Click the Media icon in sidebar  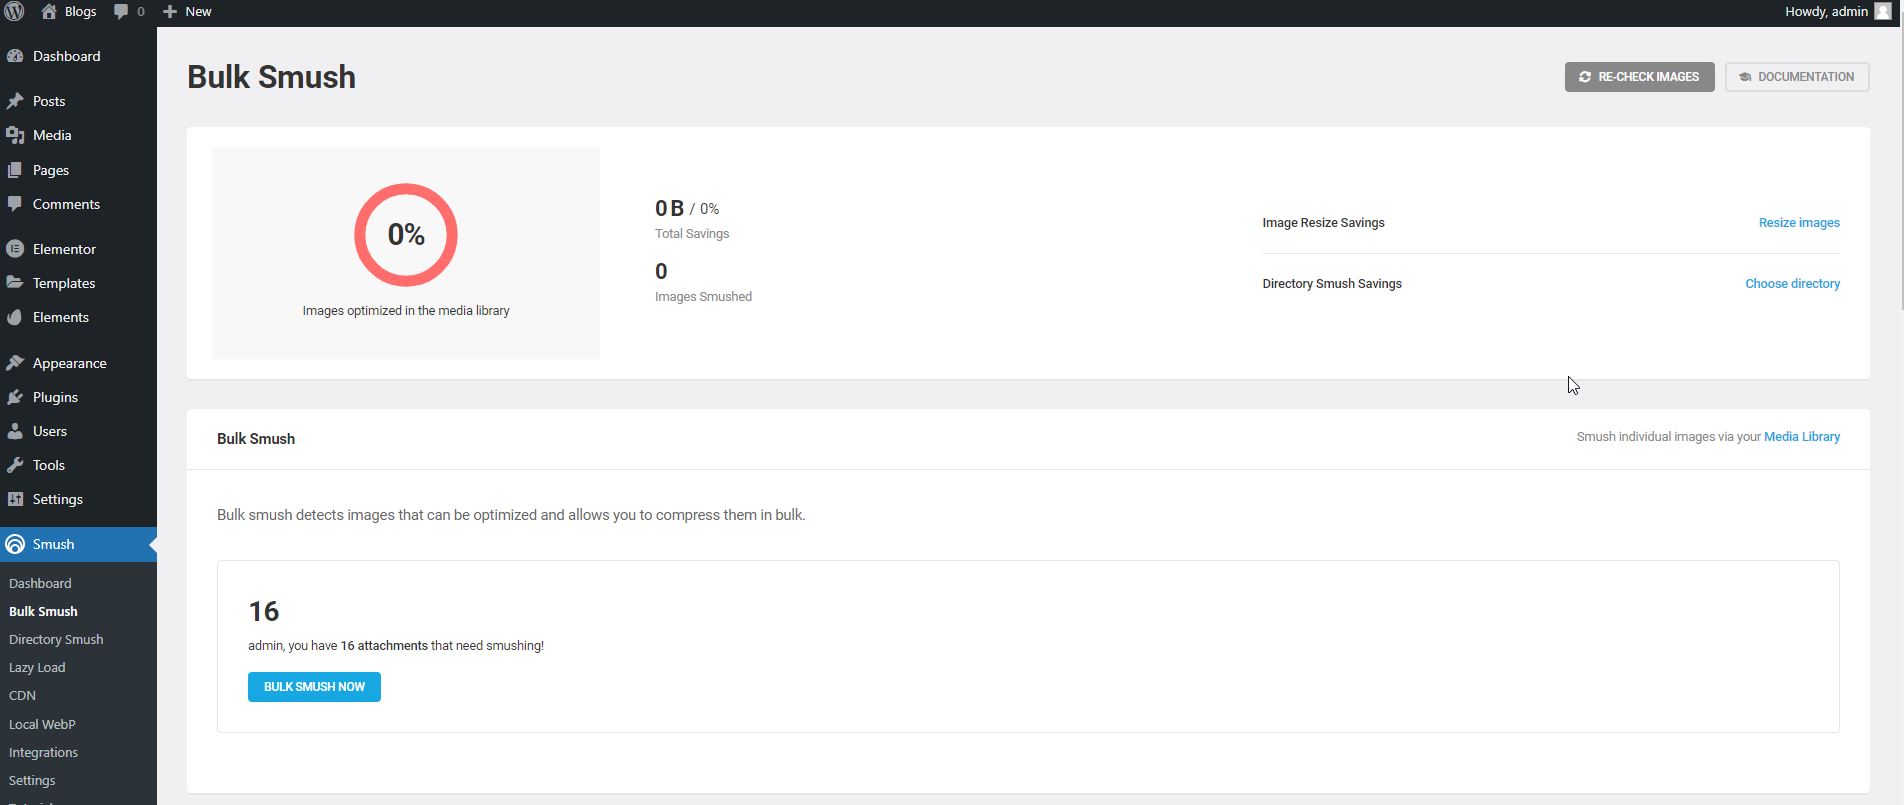15,135
